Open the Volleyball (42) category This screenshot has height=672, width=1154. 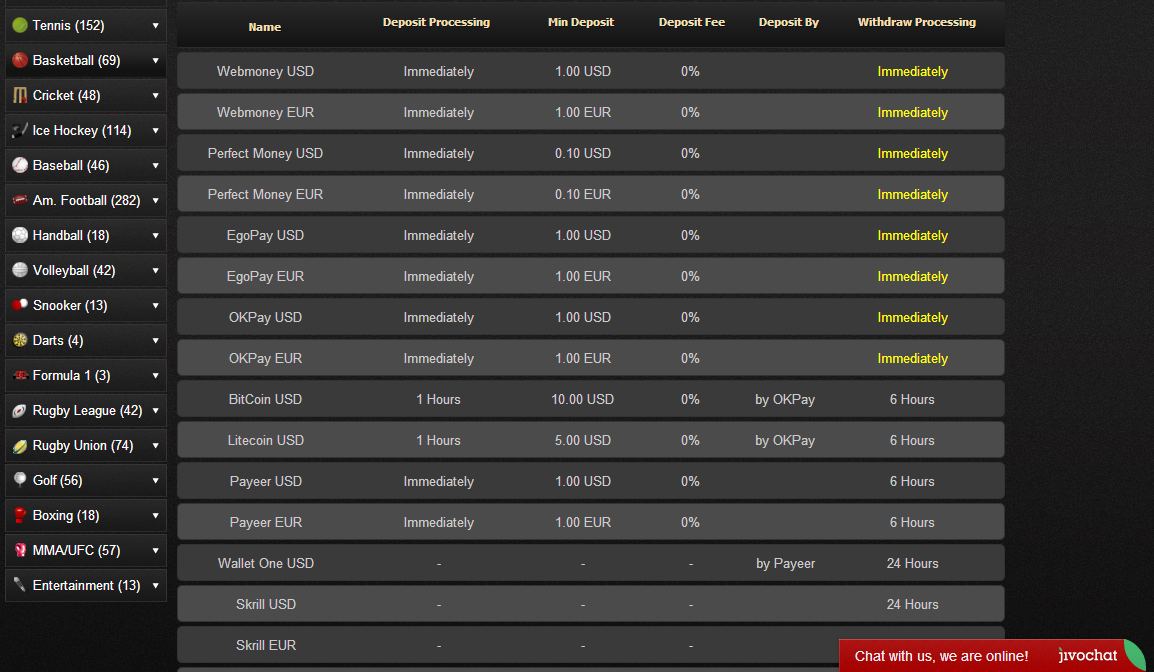coord(85,270)
